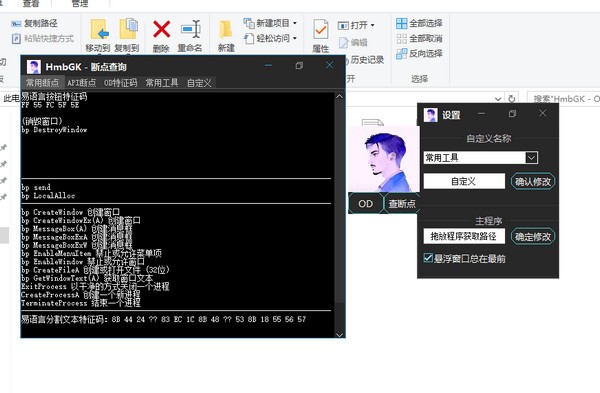The width and height of the screenshot is (600, 393).
Task: Click the HmbGK window avatar icon
Action: (x=34, y=67)
